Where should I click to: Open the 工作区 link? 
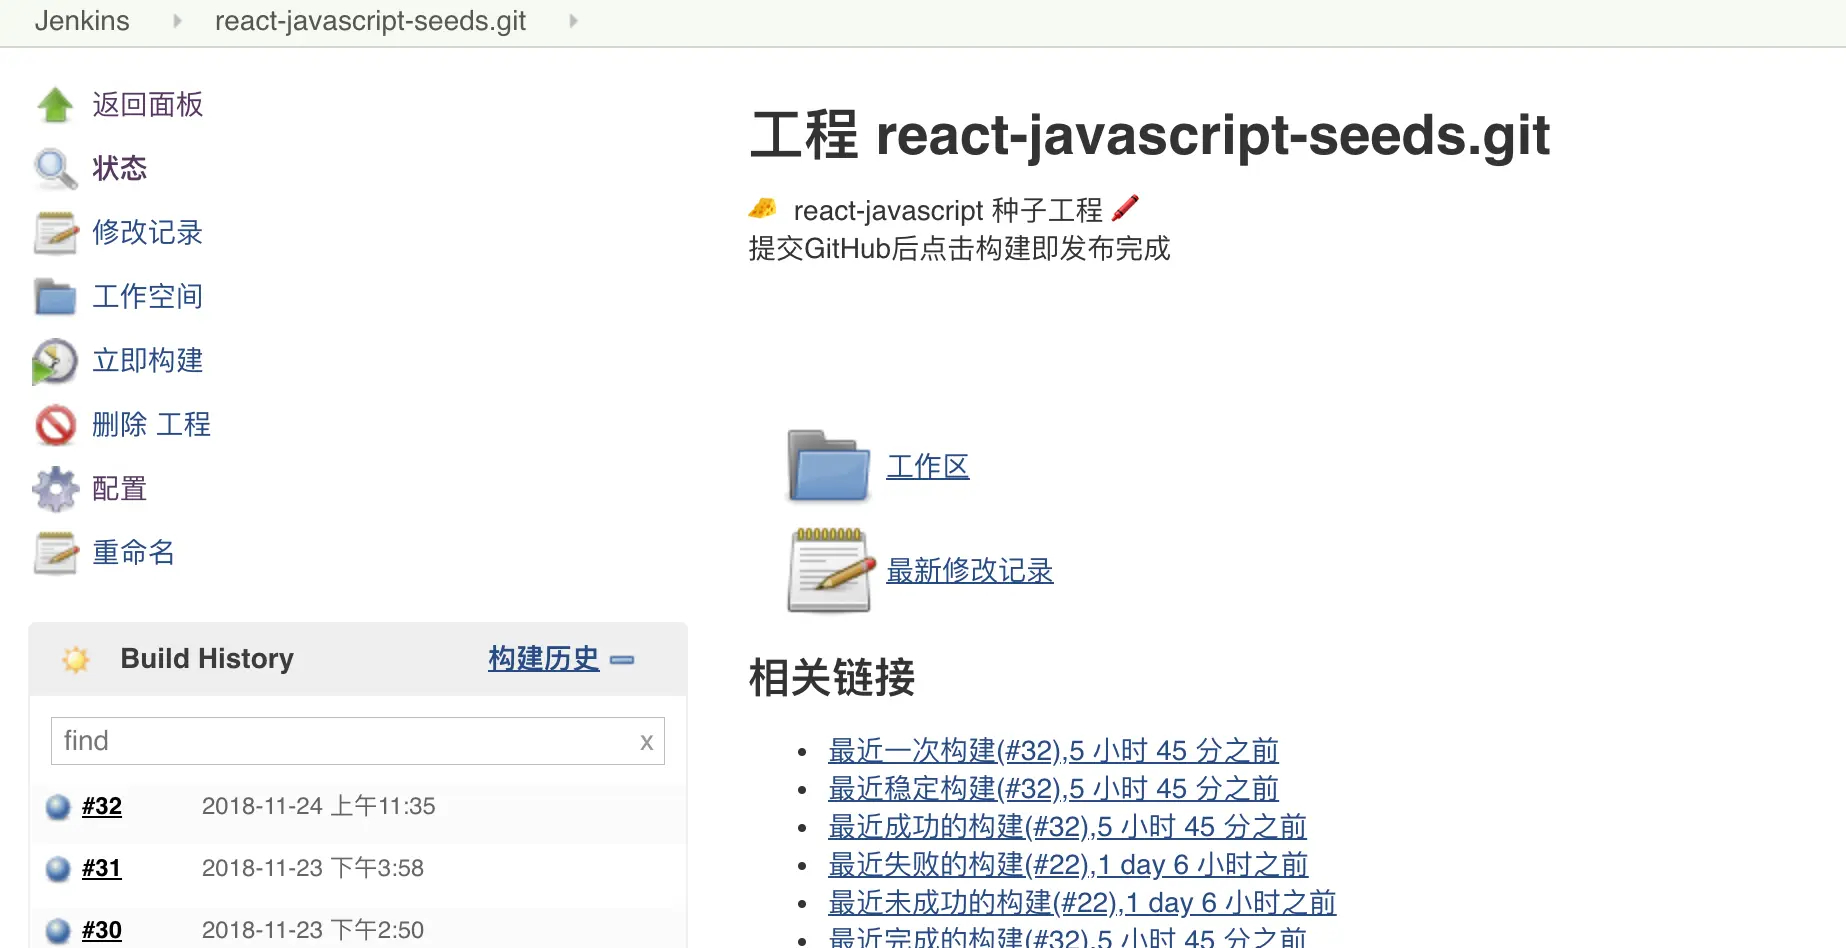[x=928, y=467]
